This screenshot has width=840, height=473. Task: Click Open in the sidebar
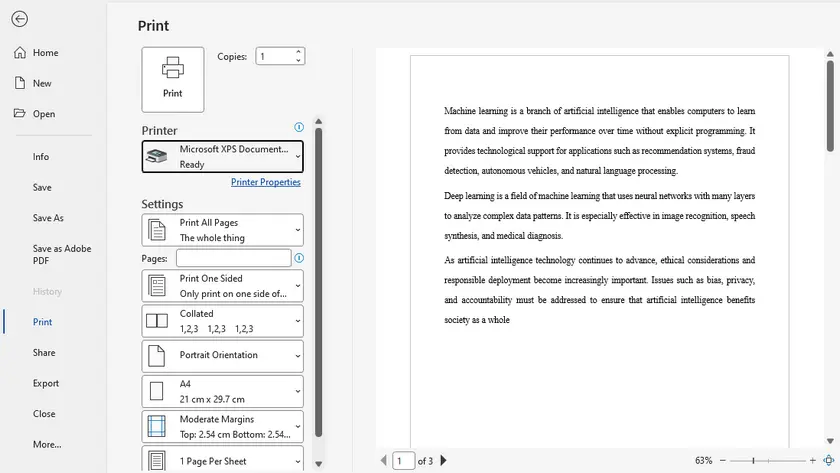click(x=44, y=114)
